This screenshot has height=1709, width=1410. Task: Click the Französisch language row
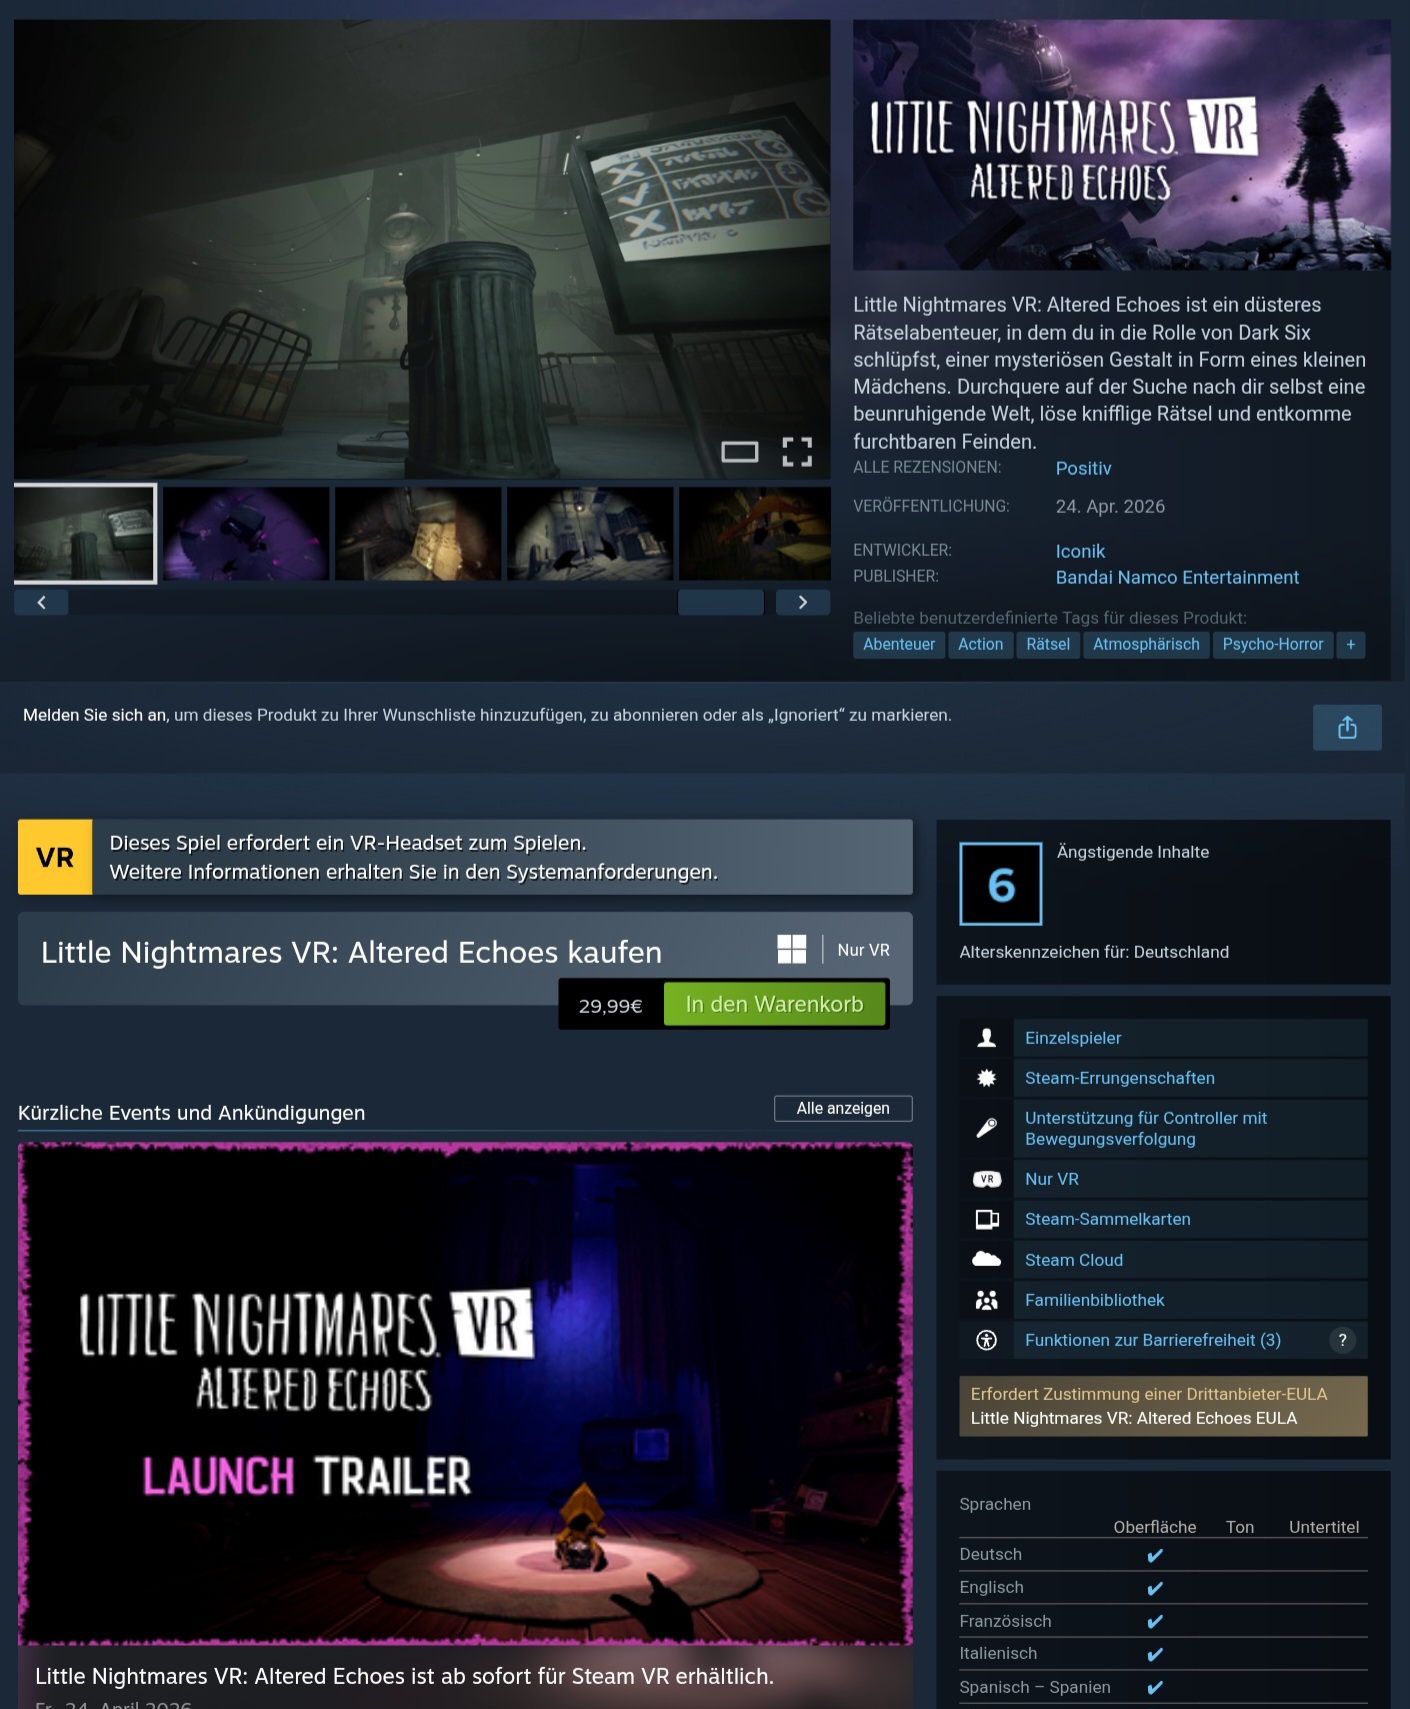pyautogui.click(x=1163, y=1621)
